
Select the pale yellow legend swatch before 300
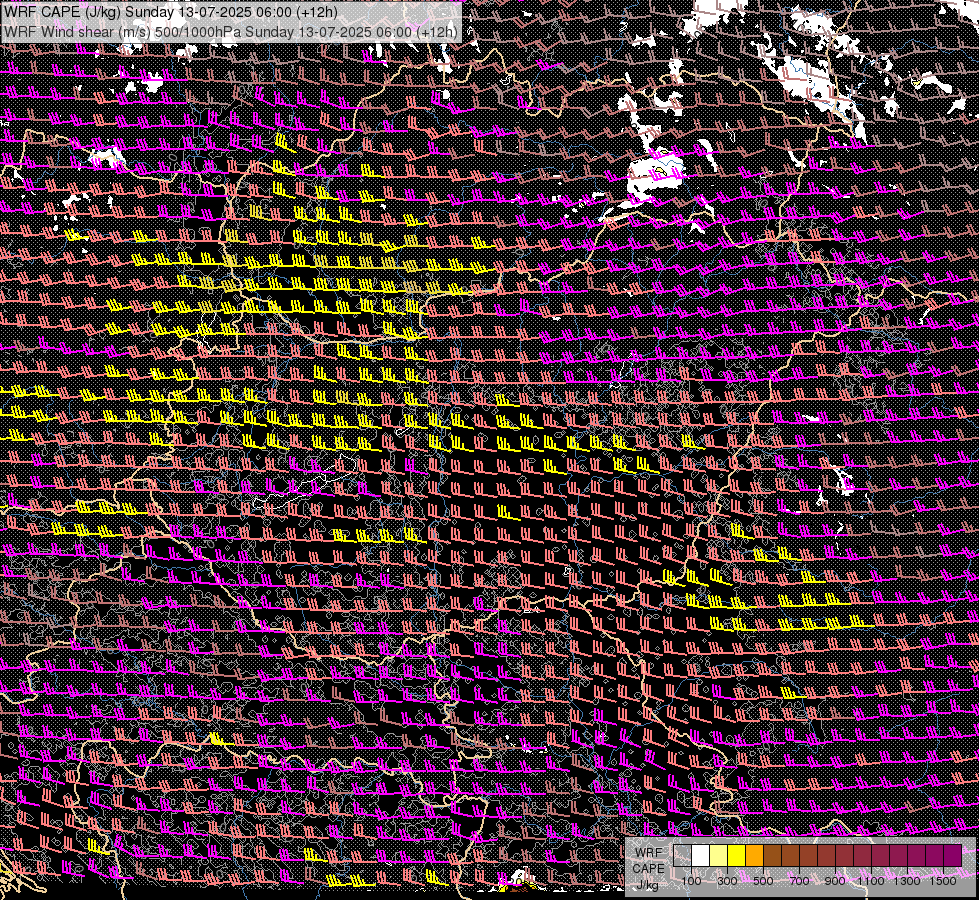719,856
